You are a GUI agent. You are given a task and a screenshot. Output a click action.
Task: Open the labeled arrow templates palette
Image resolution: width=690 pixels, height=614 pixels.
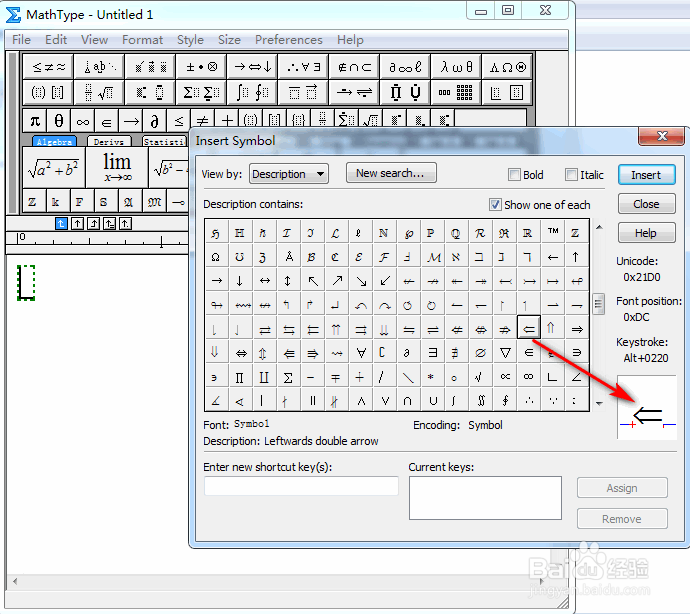pos(355,92)
